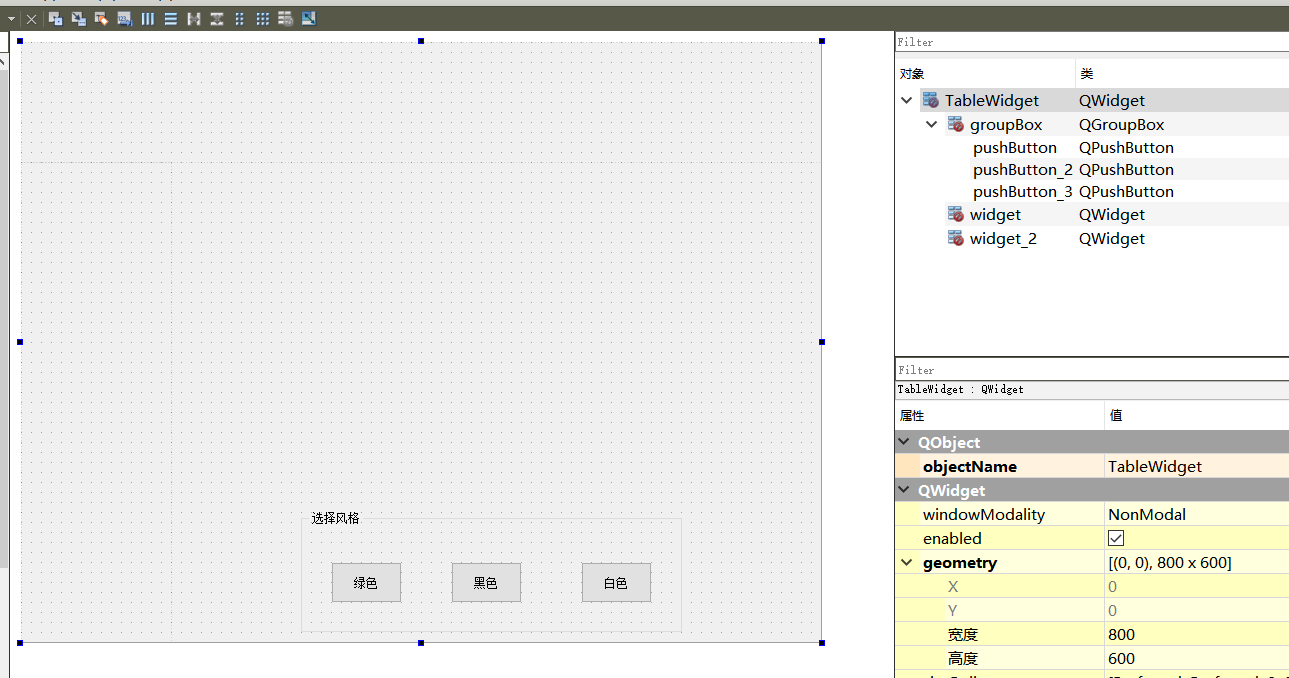The width and height of the screenshot is (1289, 678).
Task: Collapse the groupBox tree node
Action: click(x=931, y=125)
